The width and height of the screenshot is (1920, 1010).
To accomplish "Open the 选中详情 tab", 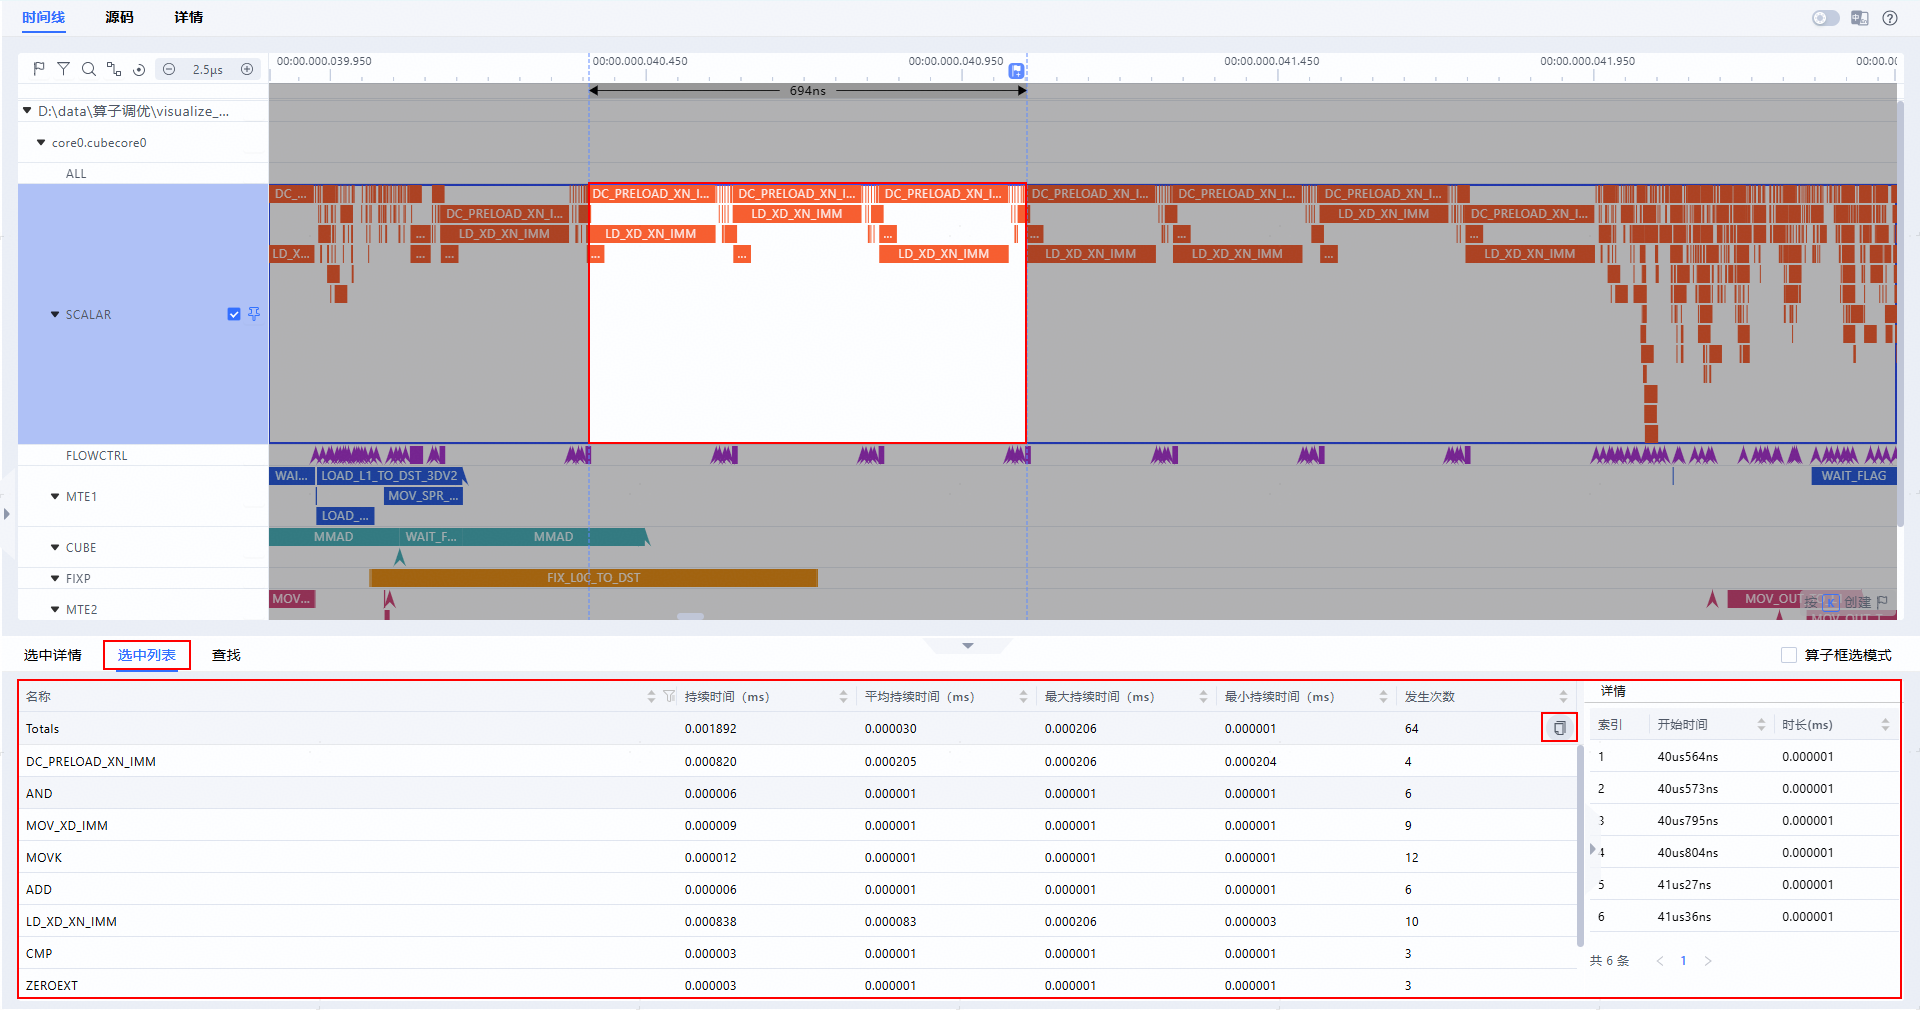I will 53,655.
